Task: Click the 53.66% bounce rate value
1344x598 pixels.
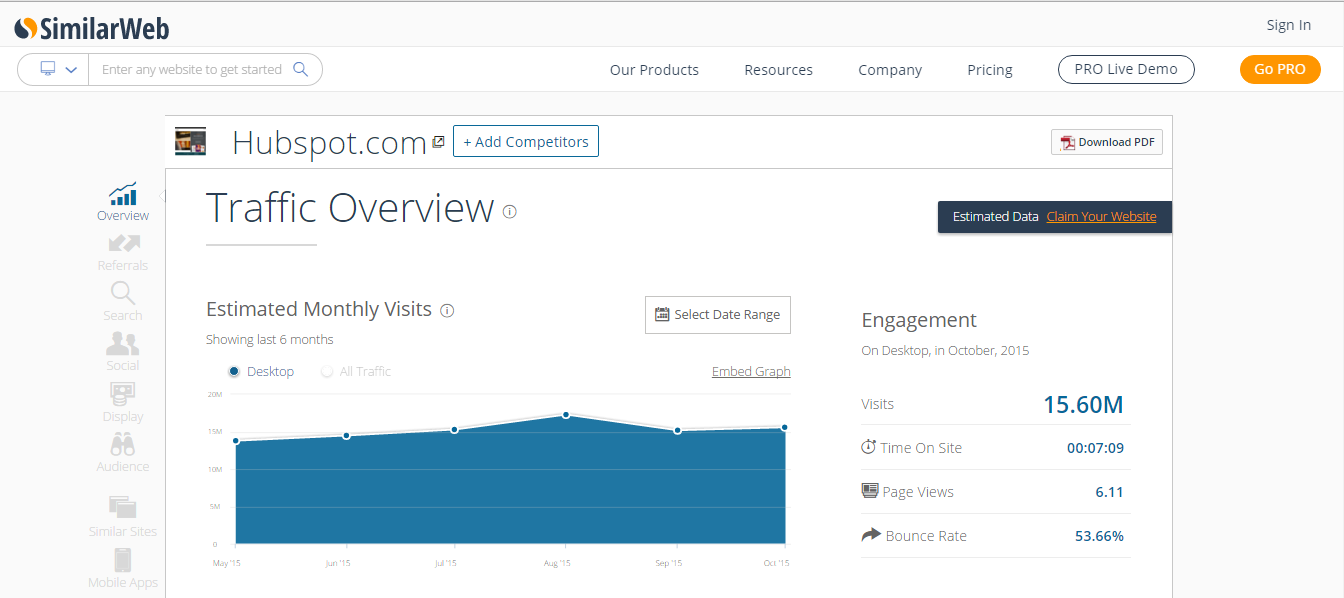Action: [x=1099, y=536]
